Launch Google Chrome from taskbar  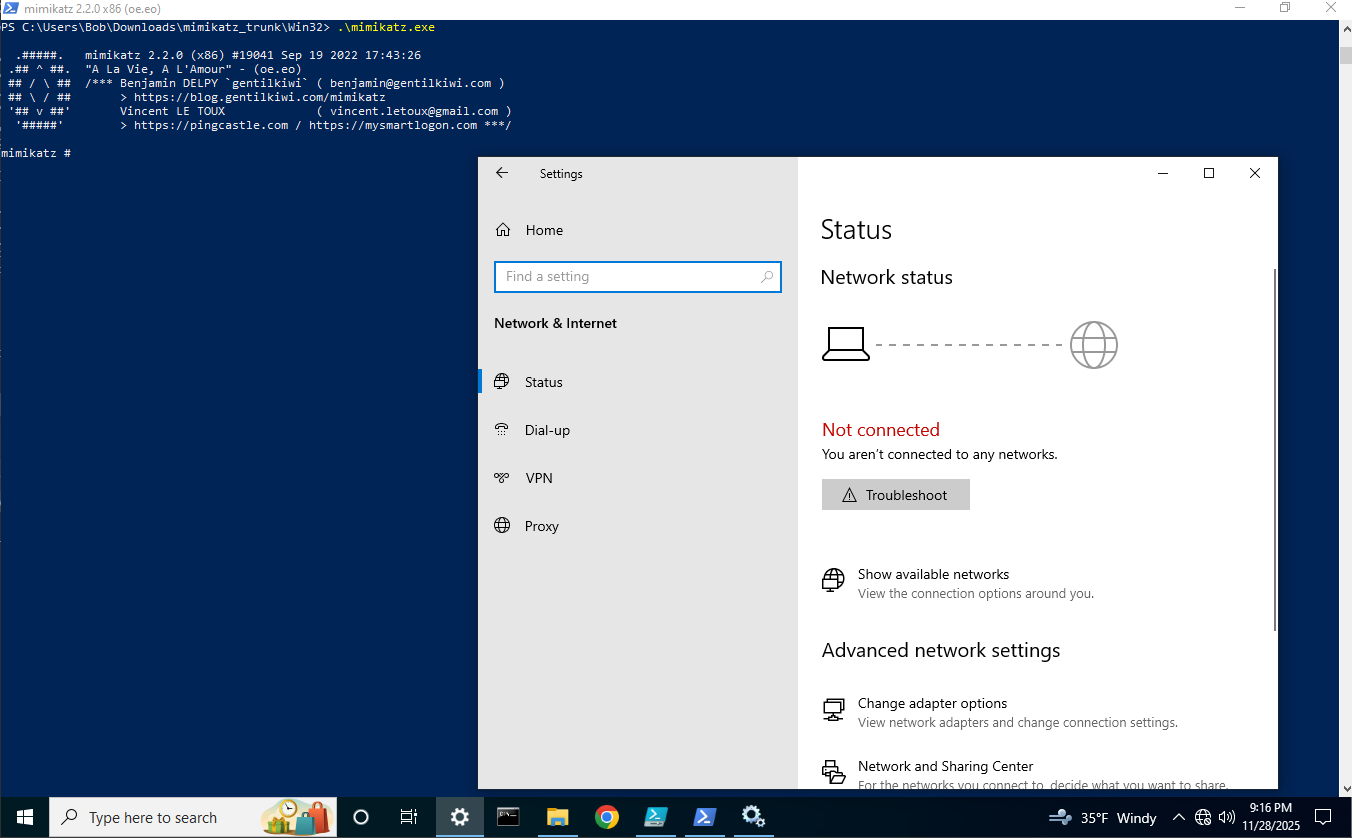click(x=606, y=817)
